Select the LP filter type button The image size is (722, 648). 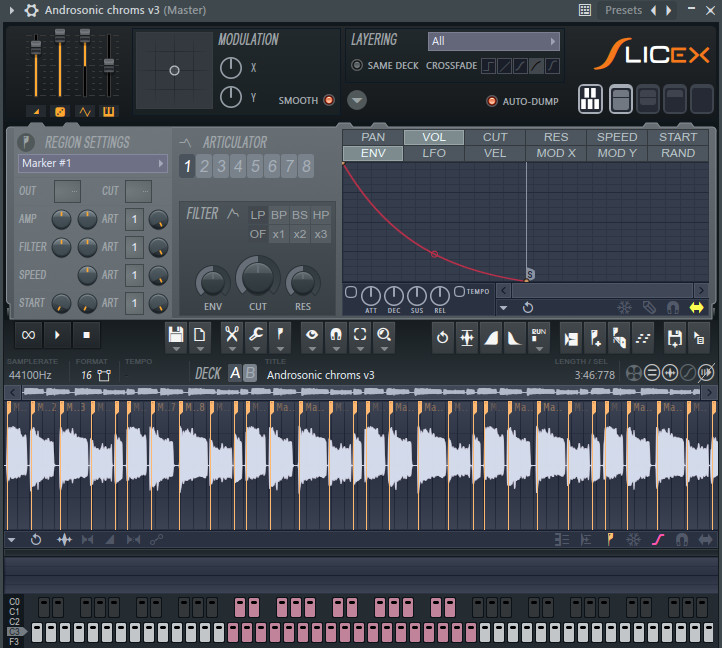(x=258, y=214)
